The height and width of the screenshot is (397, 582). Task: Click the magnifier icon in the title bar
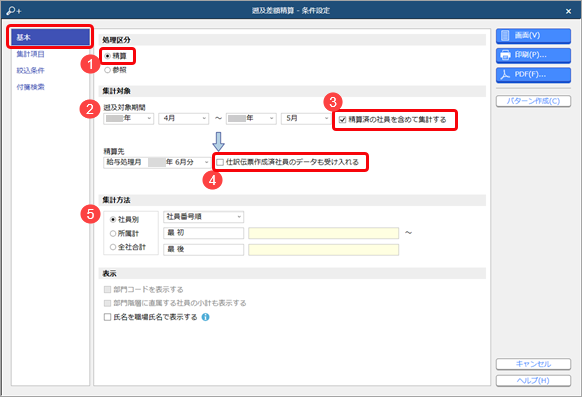[x=13, y=10]
